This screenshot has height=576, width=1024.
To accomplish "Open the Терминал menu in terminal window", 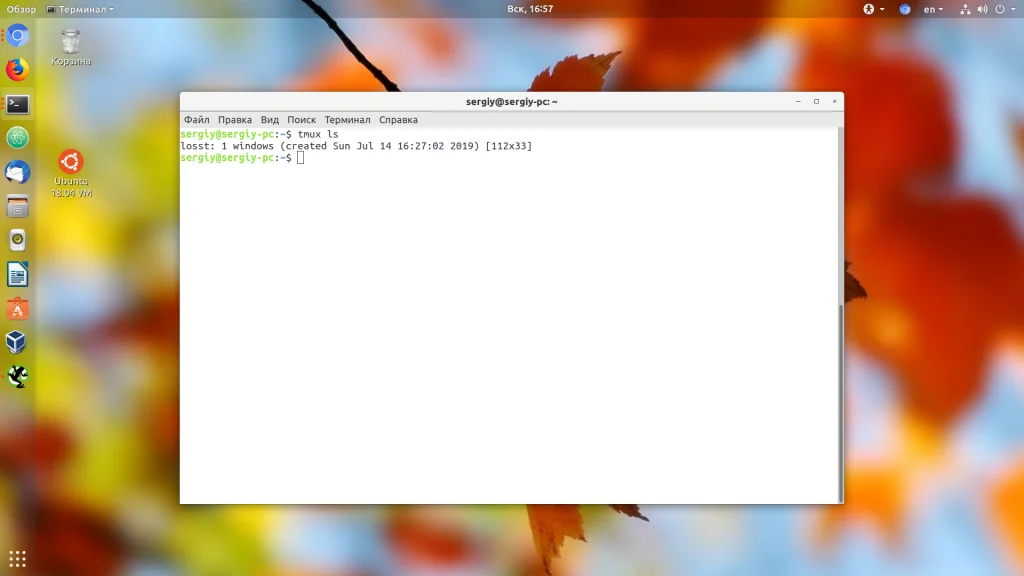I will [x=347, y=120].
